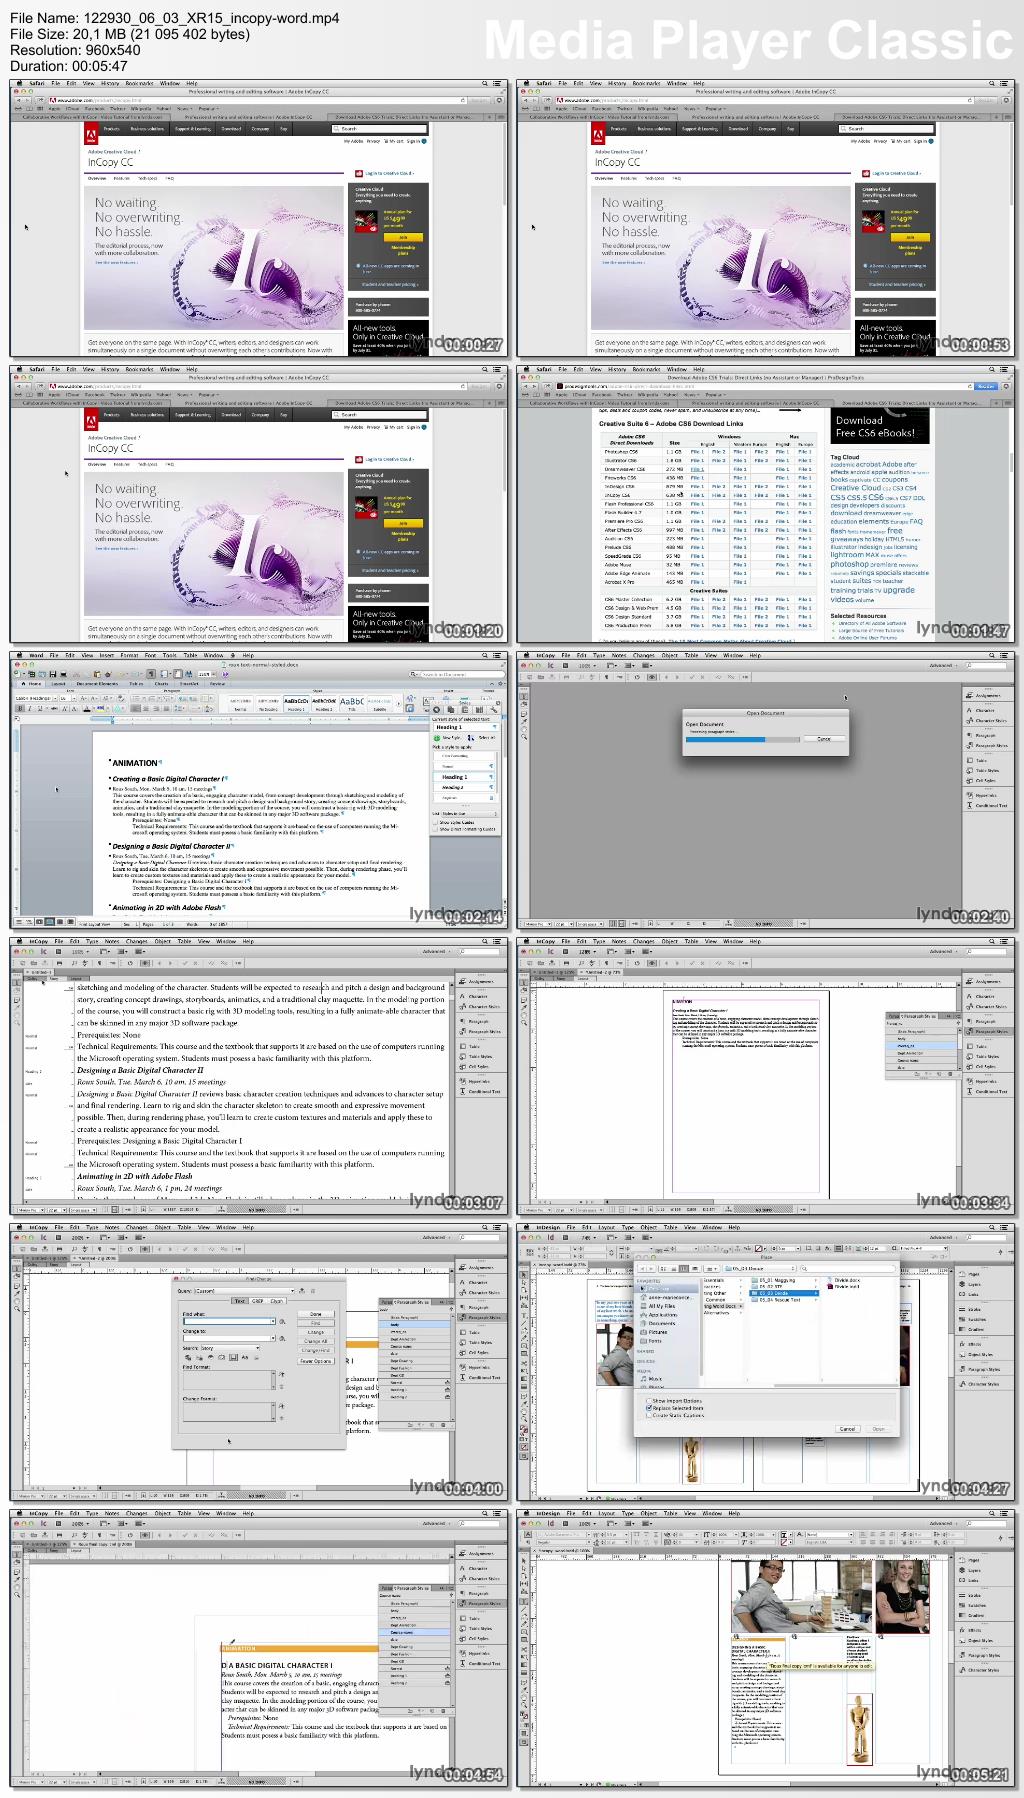The image size is (1024, 1798).
Task: Switch to GREP tab in Find/Change dialog
Action: (258, 1301)
